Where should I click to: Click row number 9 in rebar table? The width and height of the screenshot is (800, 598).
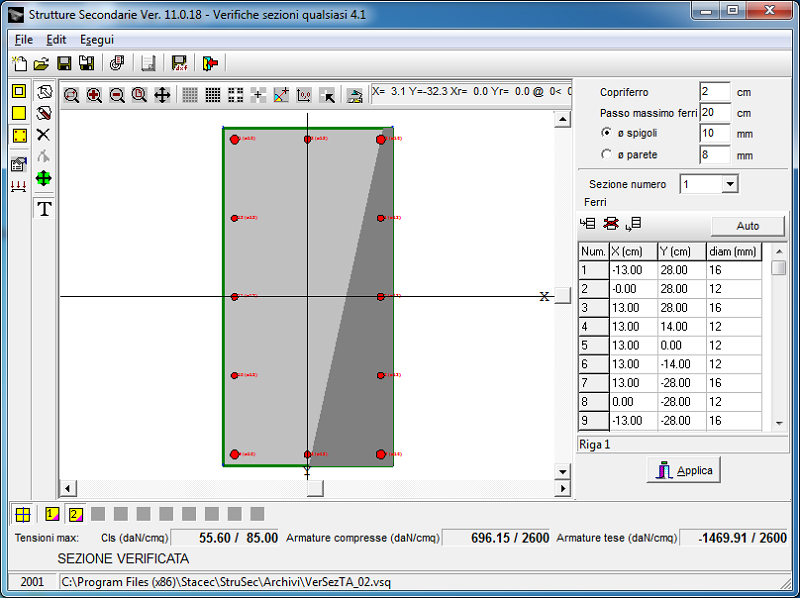click(x=593, y=420)
